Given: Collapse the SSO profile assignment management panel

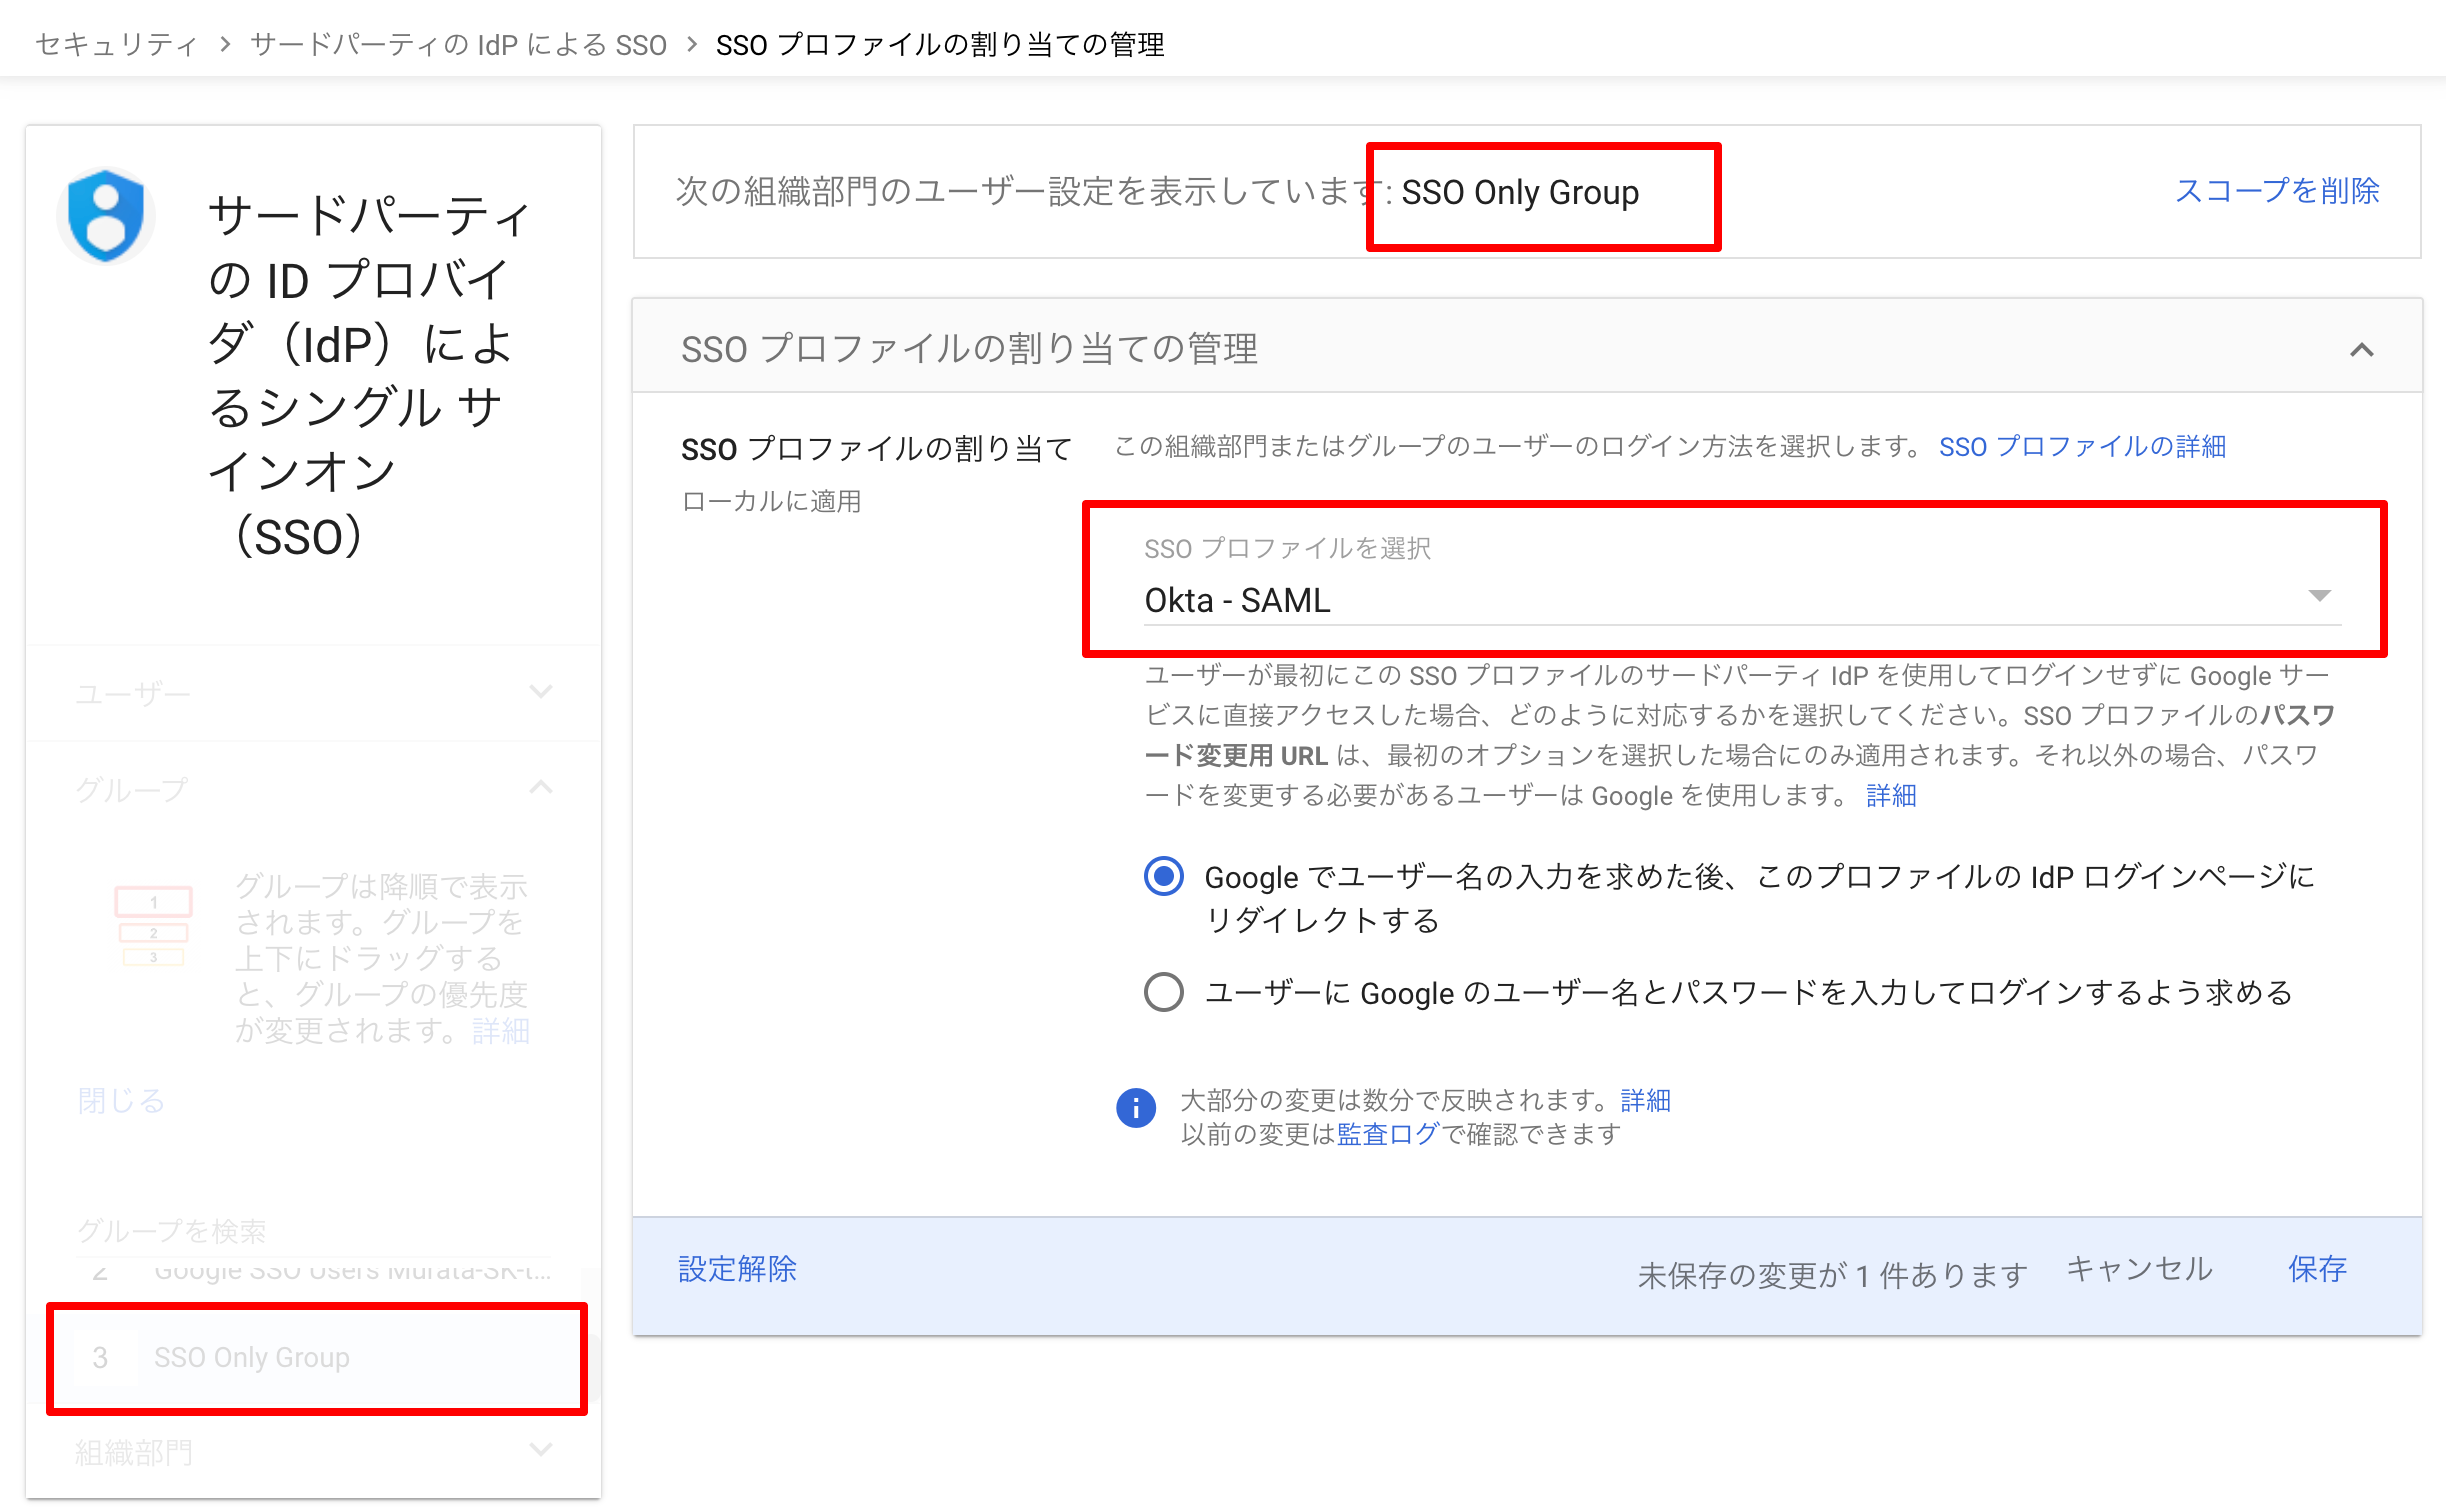Looking at the screenshot, I should [x=2362, y=349].
